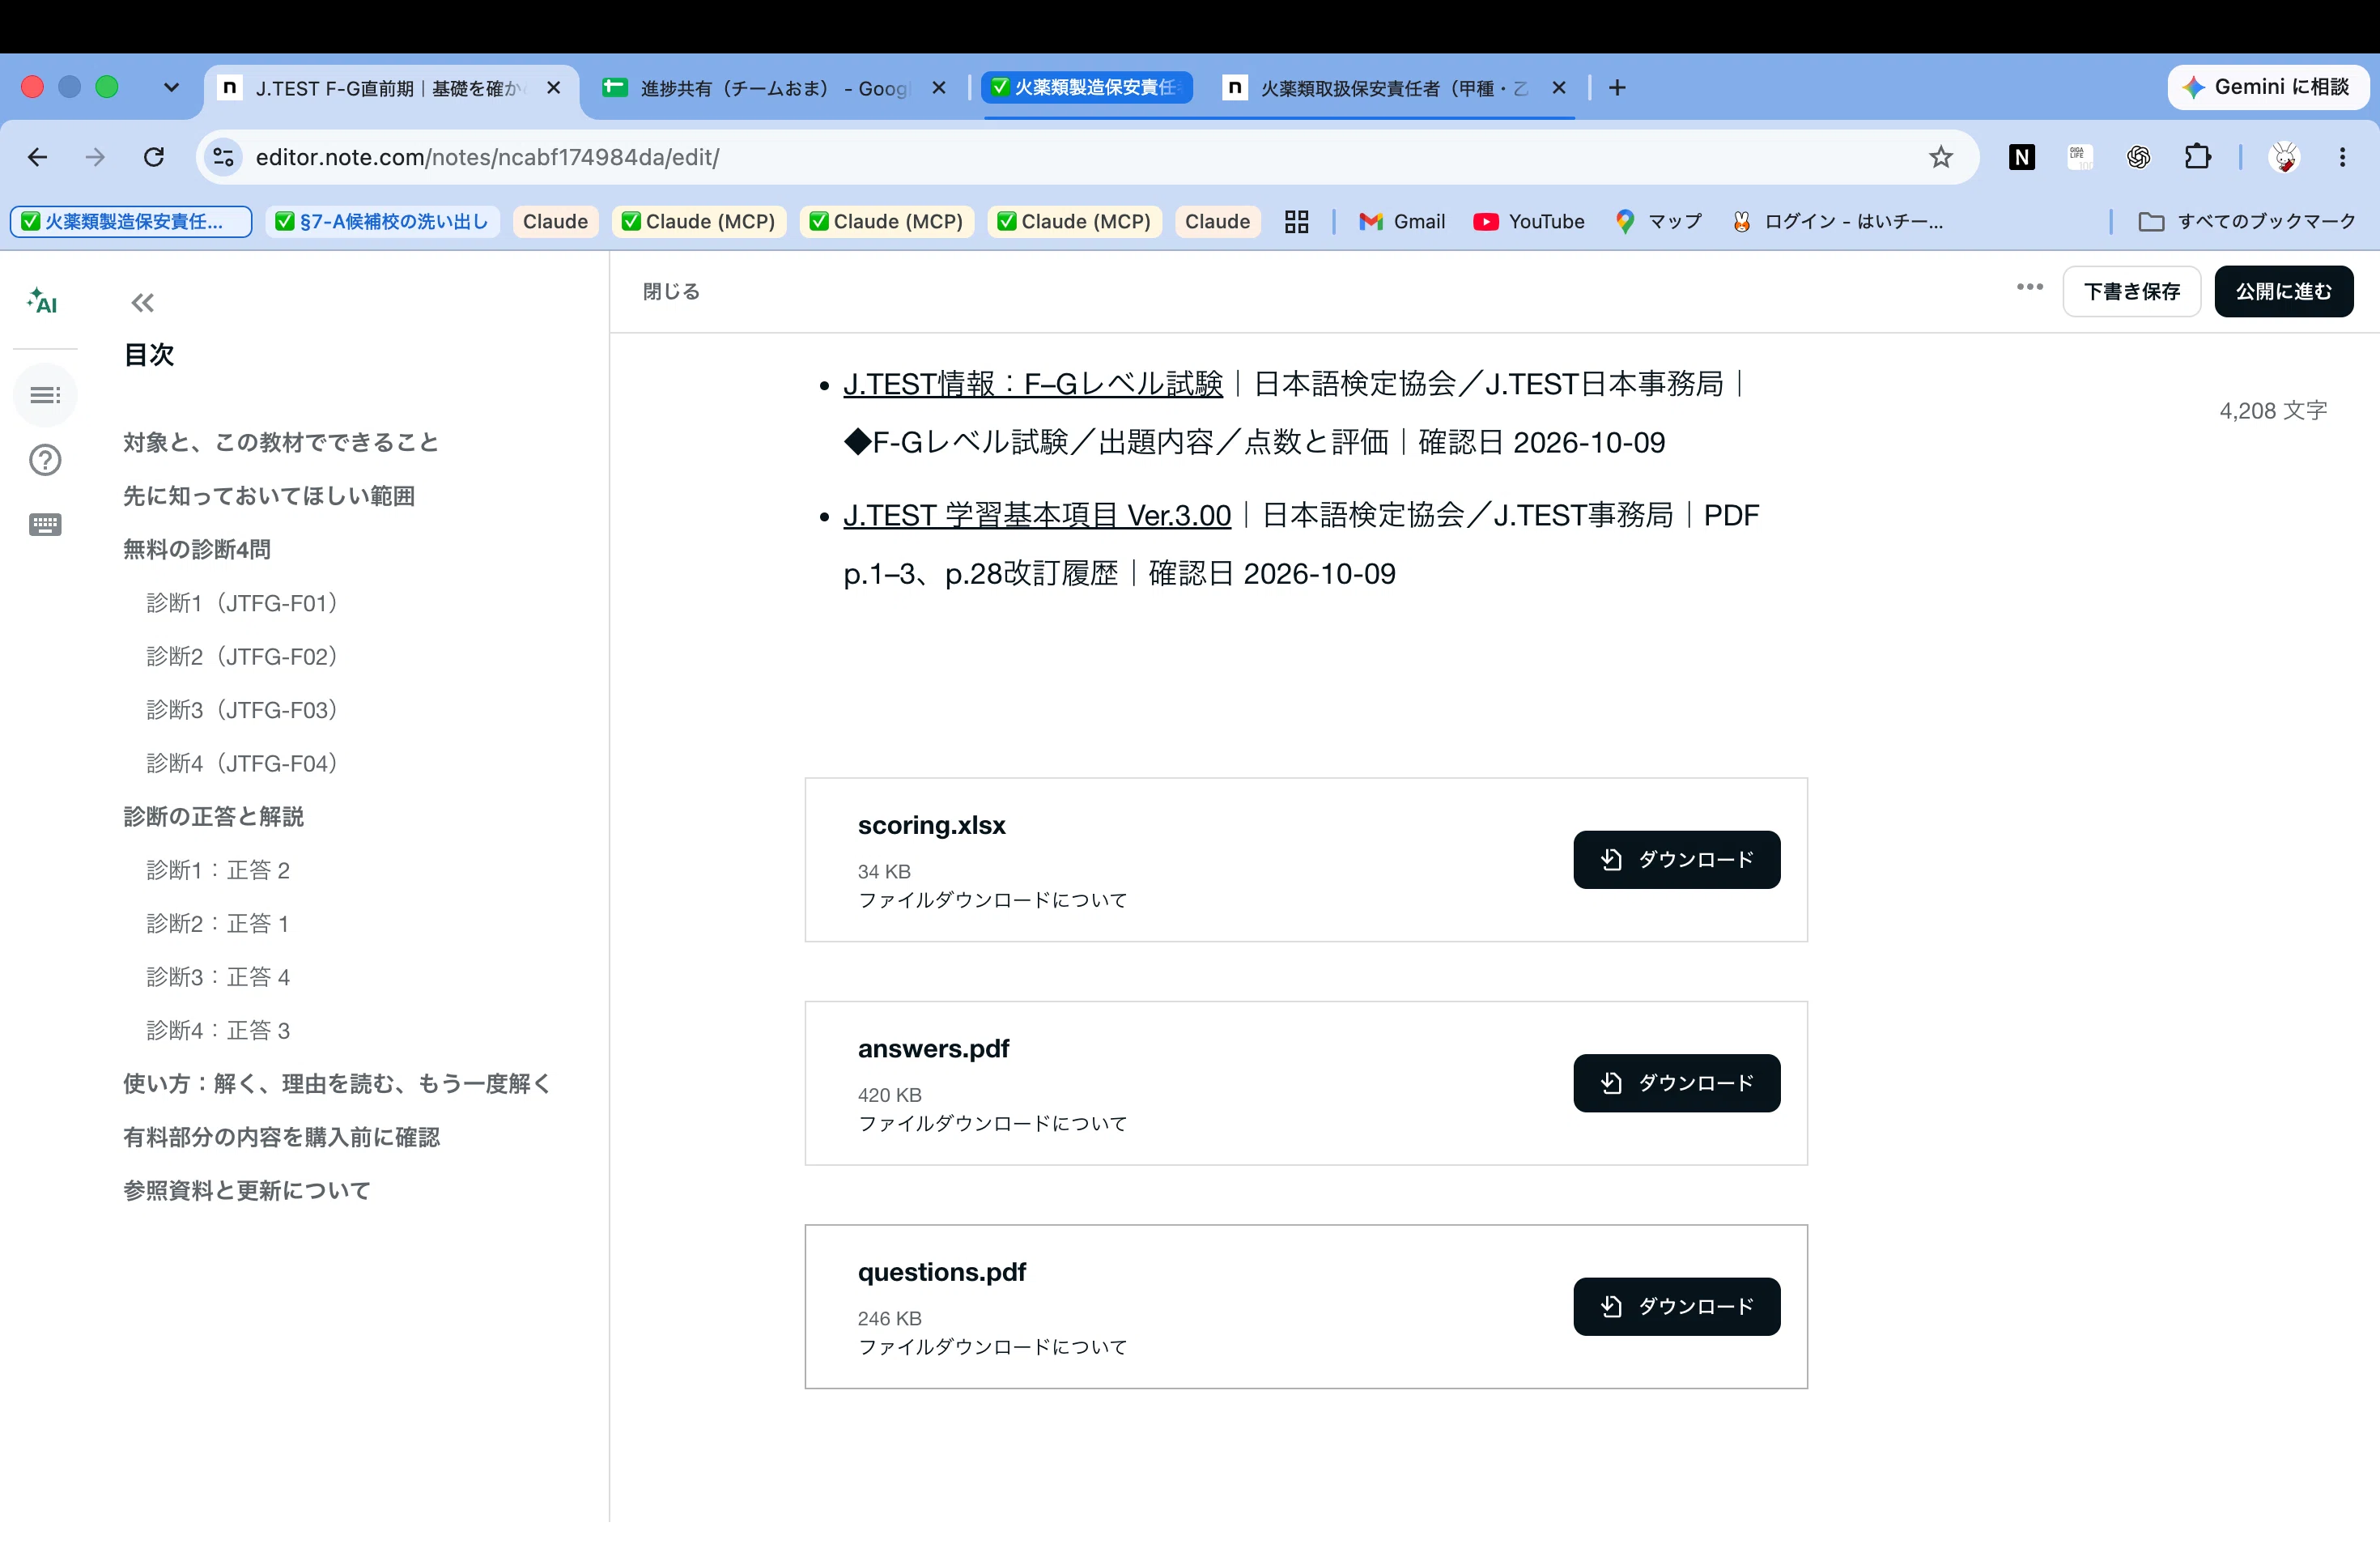Download the scoring.xlsx file
Viewport: 2380px width, 1548px height.
tap(1676, 860)
